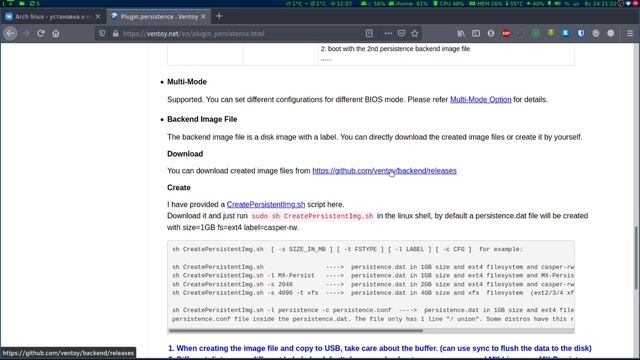Bookmark this page with the star
The height and width of the screenshot is (360, 640).
pos(415,33)
